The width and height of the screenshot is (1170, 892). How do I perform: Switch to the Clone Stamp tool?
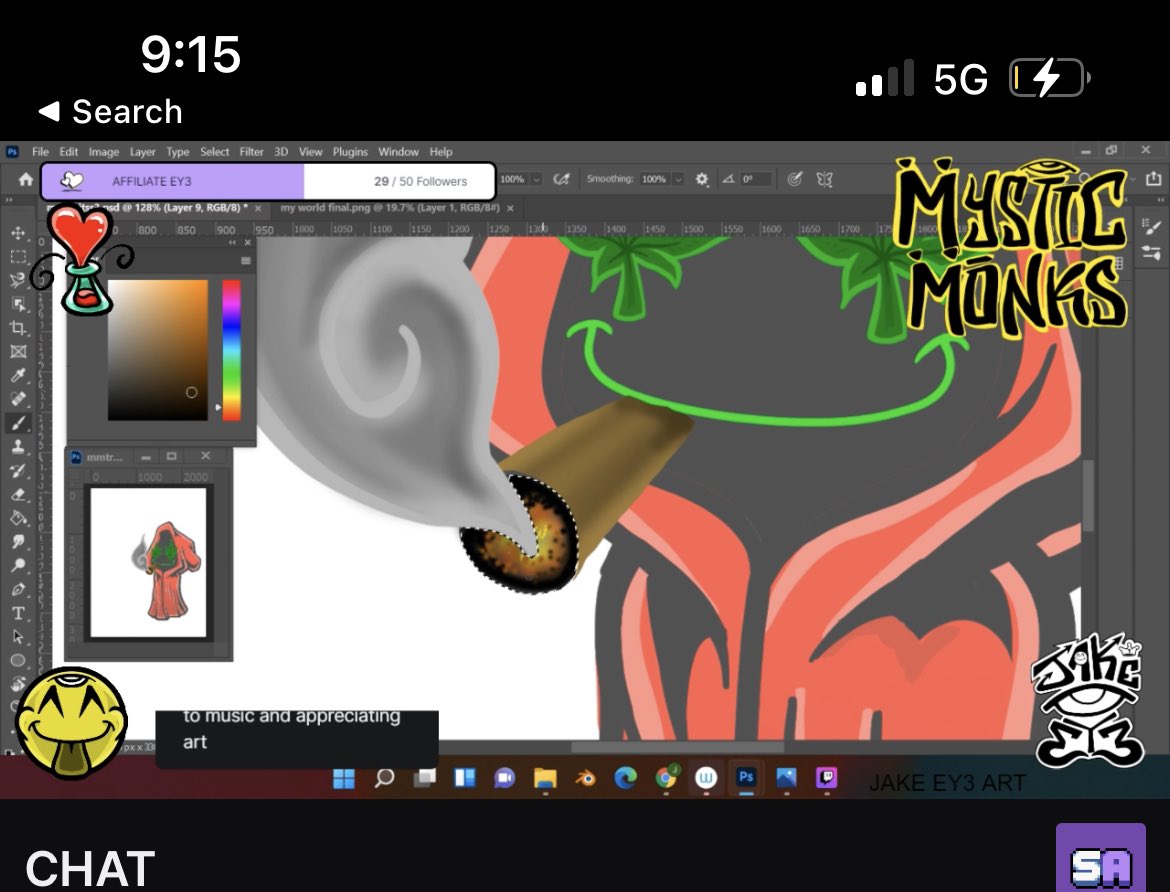click(x=20, y=446)
